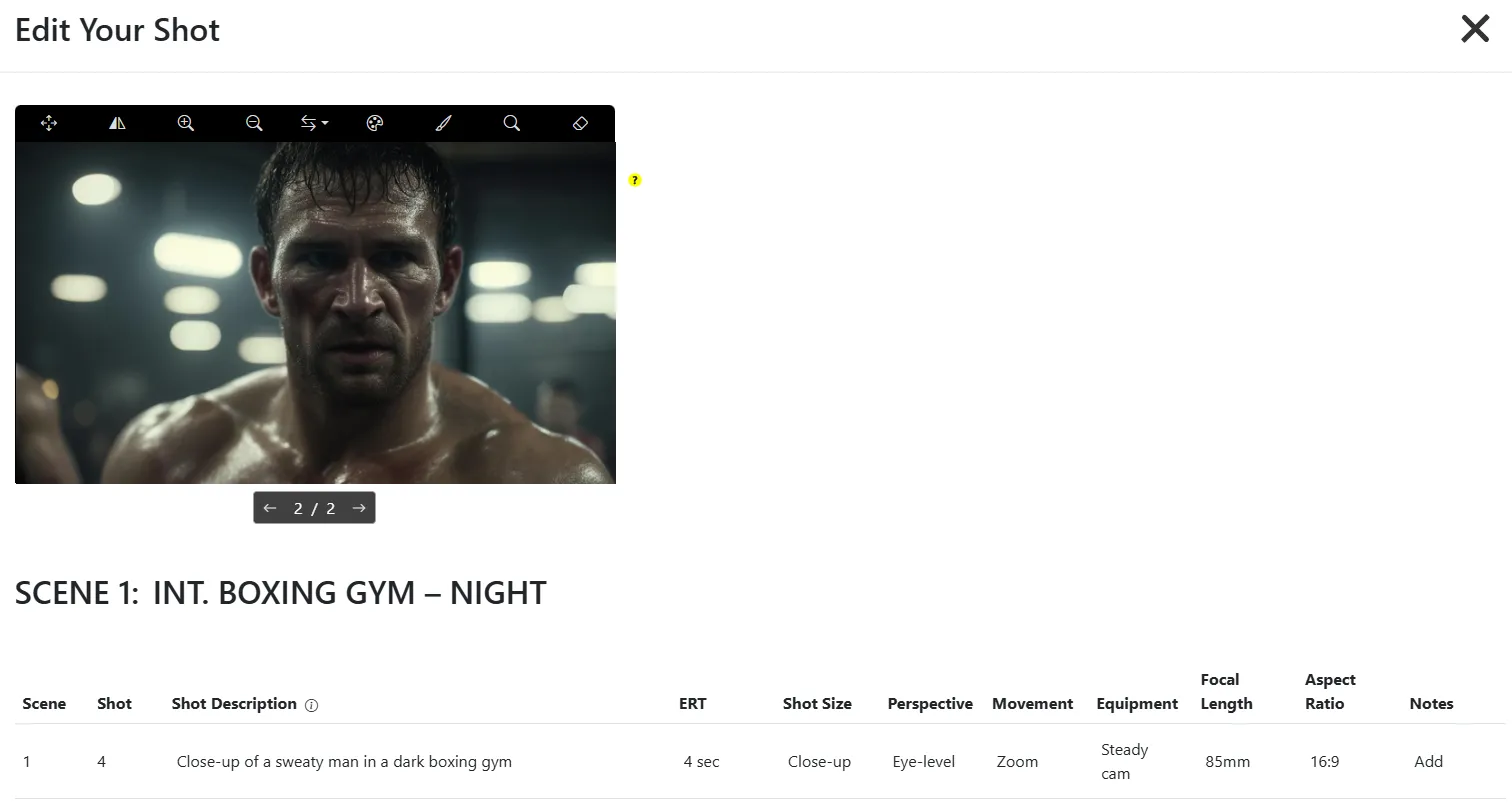The height and width of the screenshot is (810, 1512).
Task: Close the Edit Your Shot dialog
Action: click(1475, 29)
